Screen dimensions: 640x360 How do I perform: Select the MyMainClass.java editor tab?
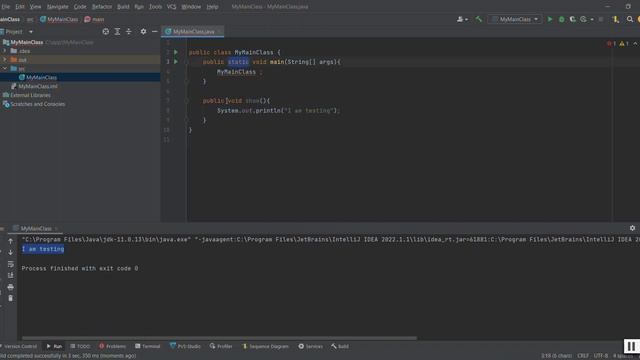193,31
